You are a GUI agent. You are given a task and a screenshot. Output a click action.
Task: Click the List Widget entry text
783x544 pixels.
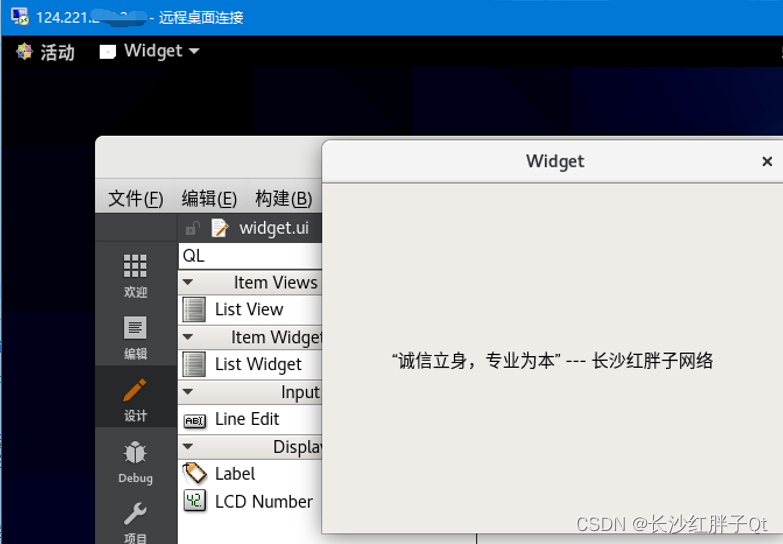click(x=258, y=364)
